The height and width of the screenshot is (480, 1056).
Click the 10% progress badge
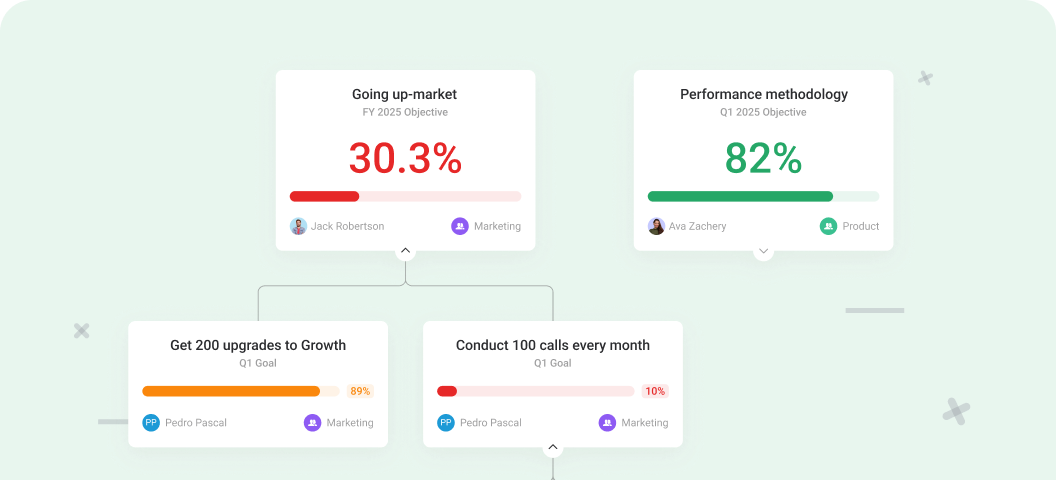pyautogui.click(x=655, y=391)
